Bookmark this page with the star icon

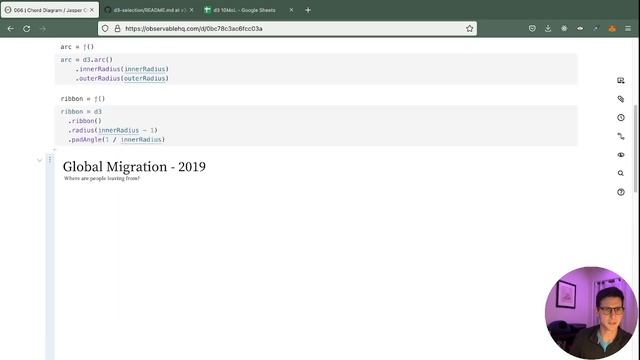(x=469, y=29)
